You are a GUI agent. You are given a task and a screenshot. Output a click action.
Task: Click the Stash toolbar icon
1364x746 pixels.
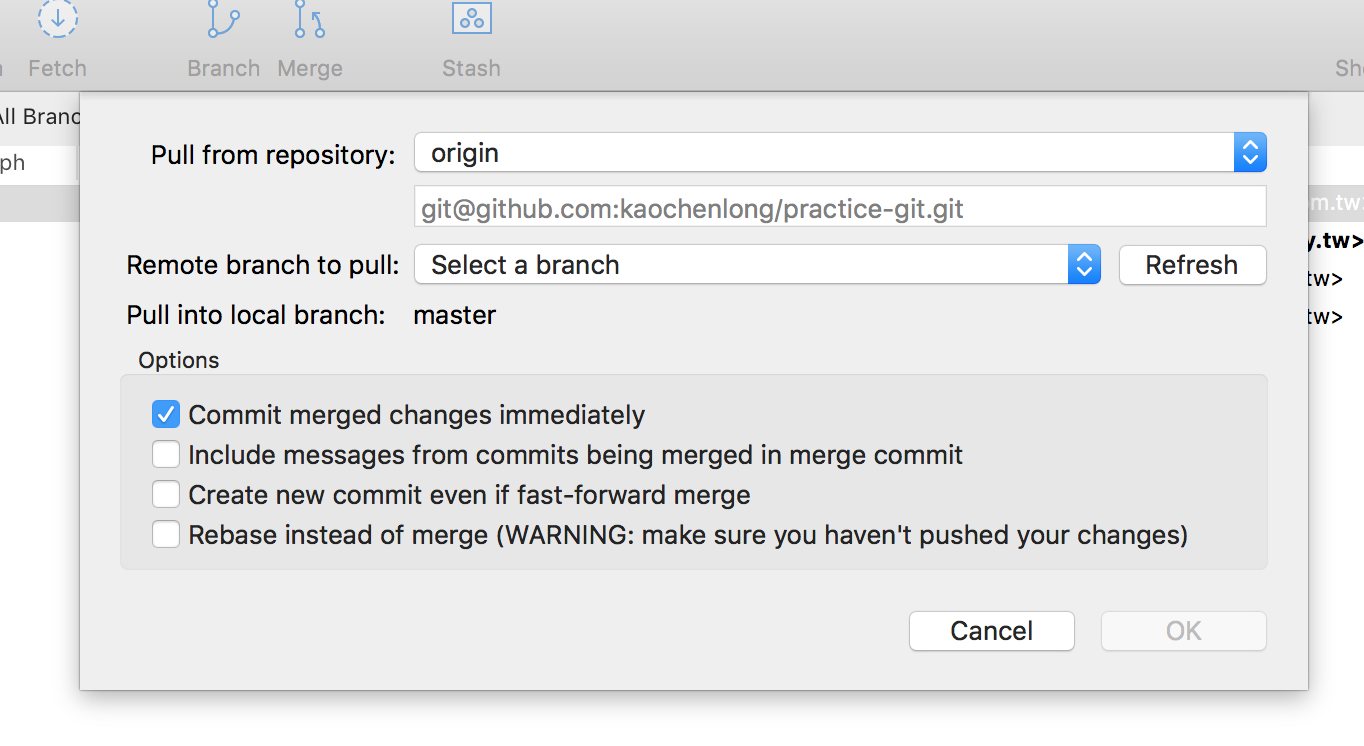point(472,22)
